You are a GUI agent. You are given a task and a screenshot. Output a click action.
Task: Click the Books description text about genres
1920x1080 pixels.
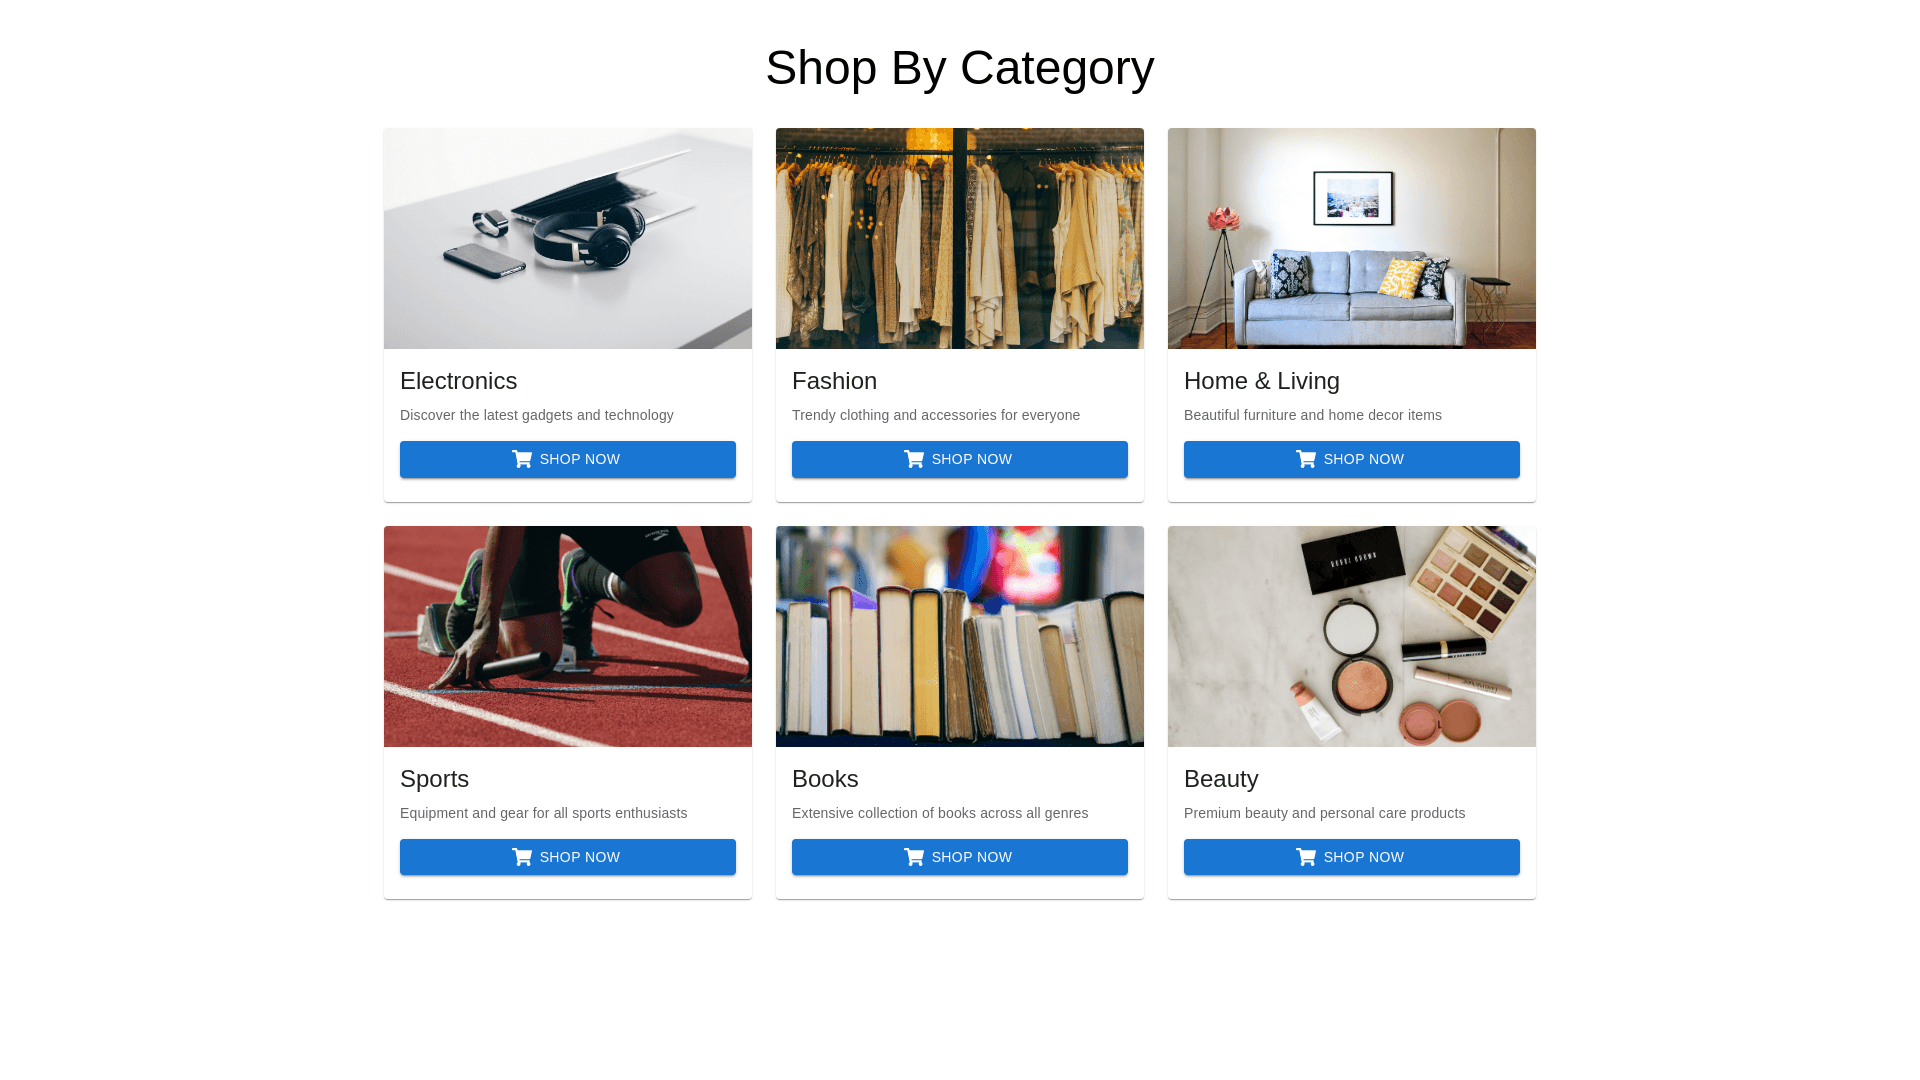(x=940, y=813)
